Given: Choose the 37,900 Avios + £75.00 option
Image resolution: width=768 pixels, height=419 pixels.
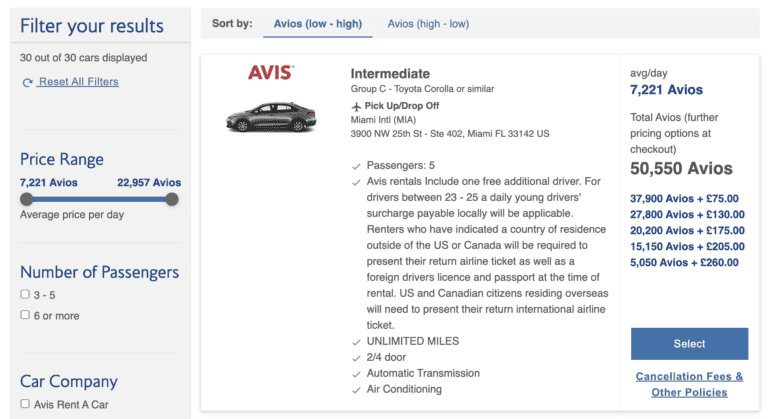Looking at the screenshot, I should (x=686, y=198).
